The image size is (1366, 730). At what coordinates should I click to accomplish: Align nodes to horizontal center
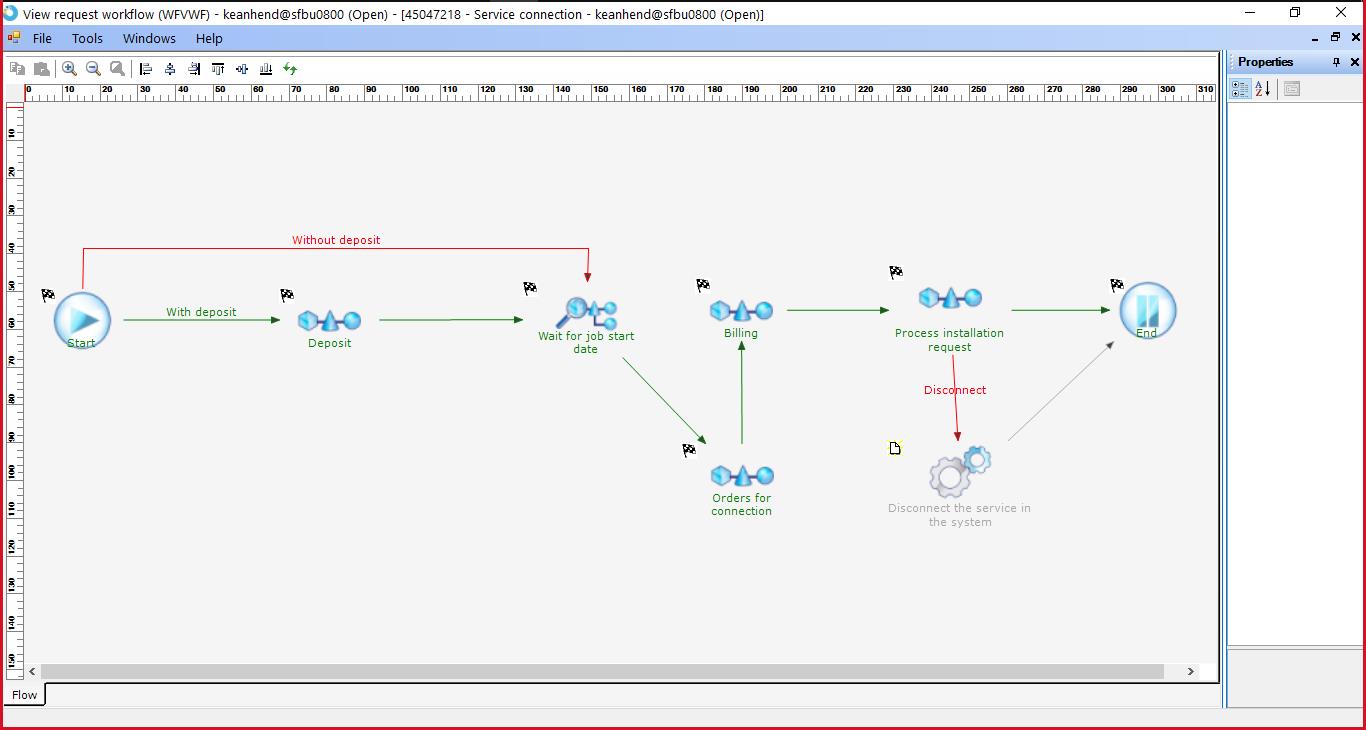pyautogui.click(x=170, y=69)
